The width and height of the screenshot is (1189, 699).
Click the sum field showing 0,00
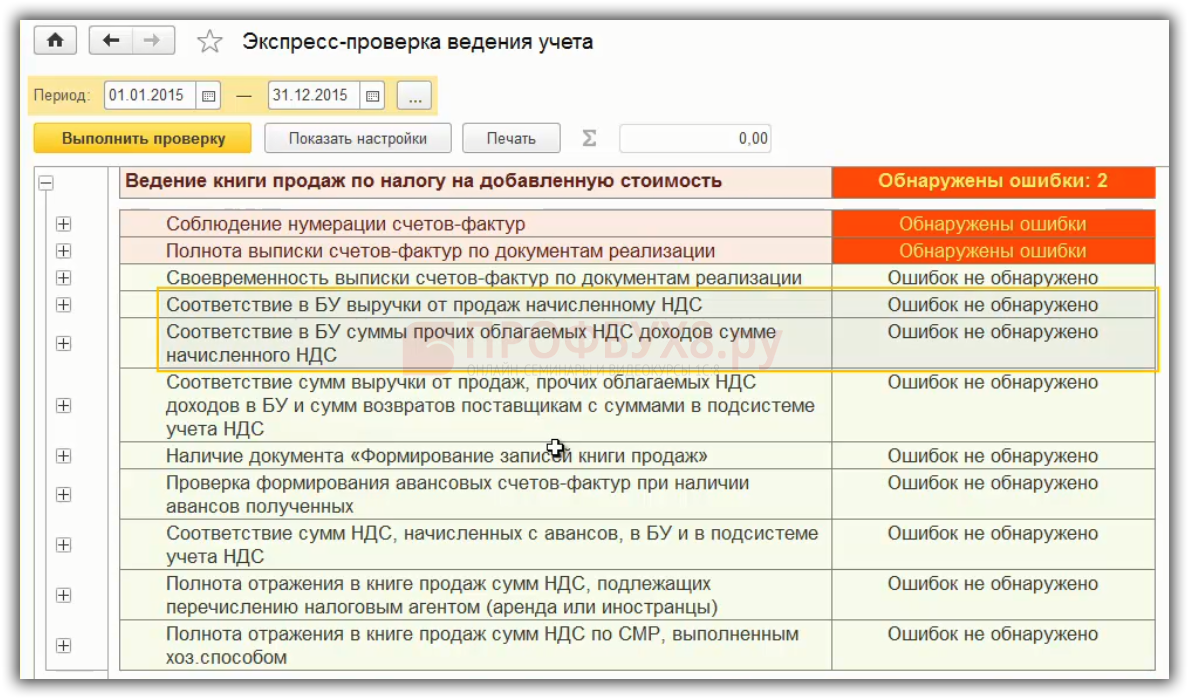click(x=695, y=138)
